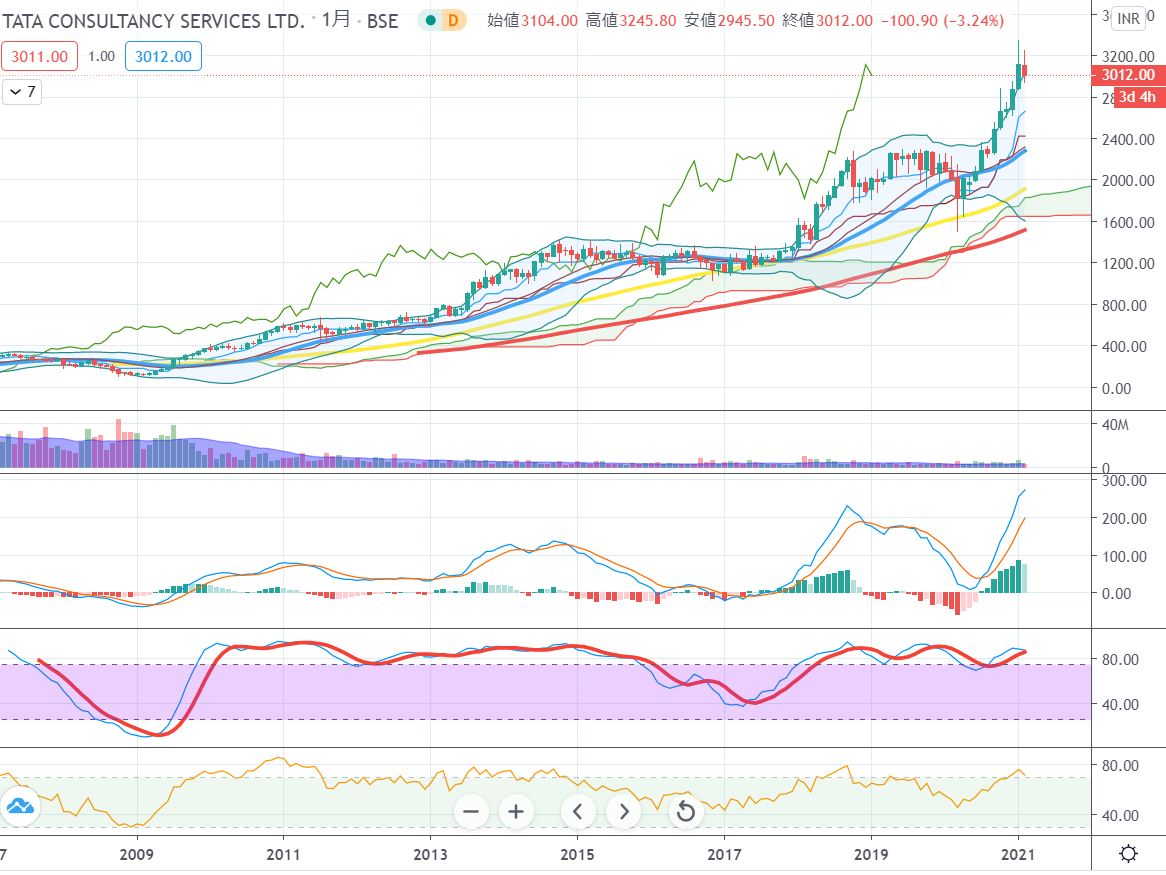Click the 2009 label on the time axis
The height and width of the screenshot is (875, 1166).
click(x=137, y=854)
